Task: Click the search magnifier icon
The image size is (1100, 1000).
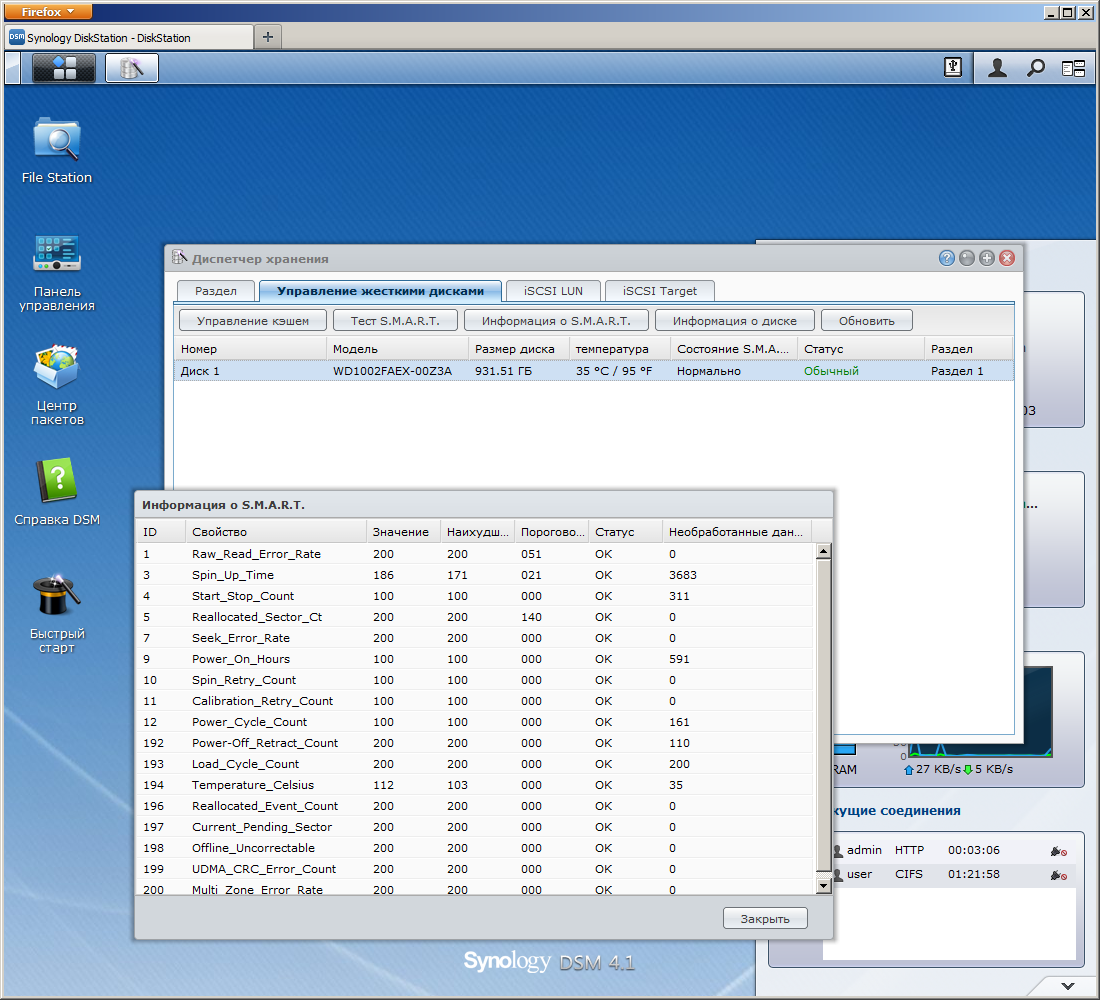Action: coord(1035,68)
